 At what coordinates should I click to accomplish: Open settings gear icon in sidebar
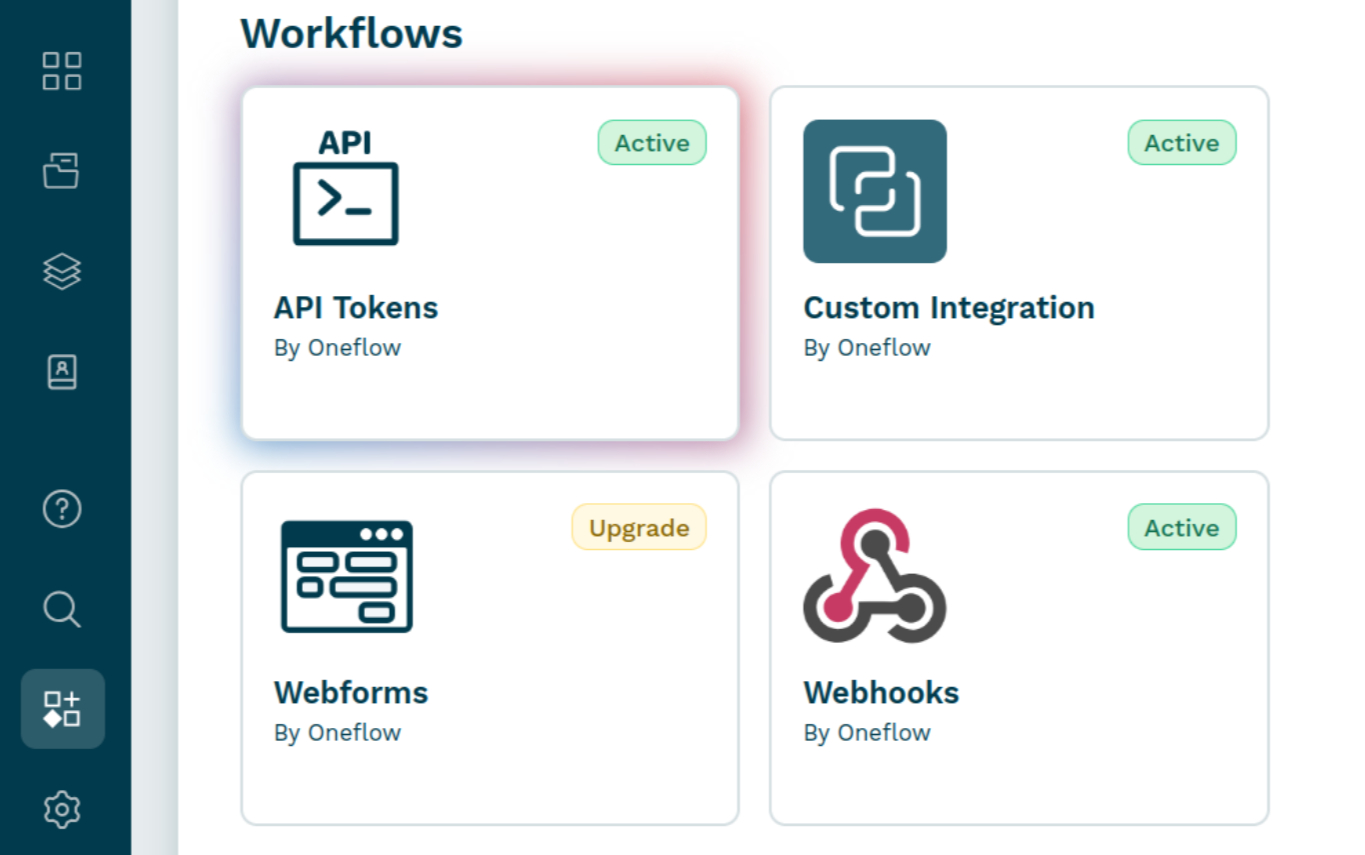[62, 809]
